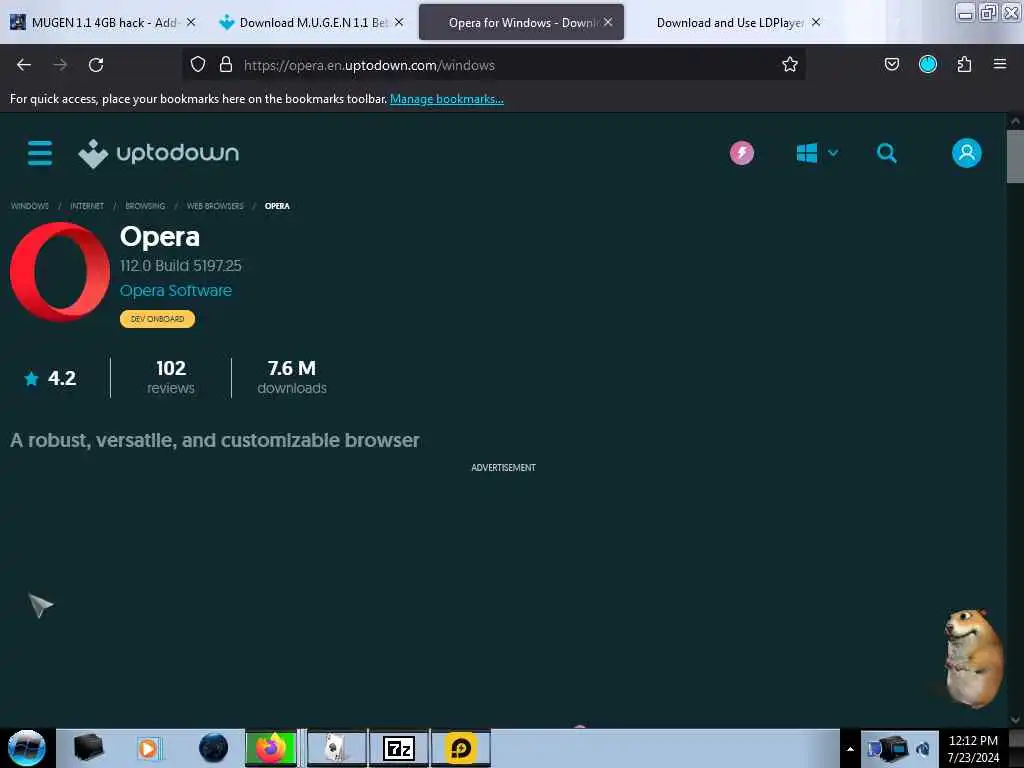Open the 7-Zip taskbar icon
The width and height of the screenshot is (1024, 768).
coord(398,748)
